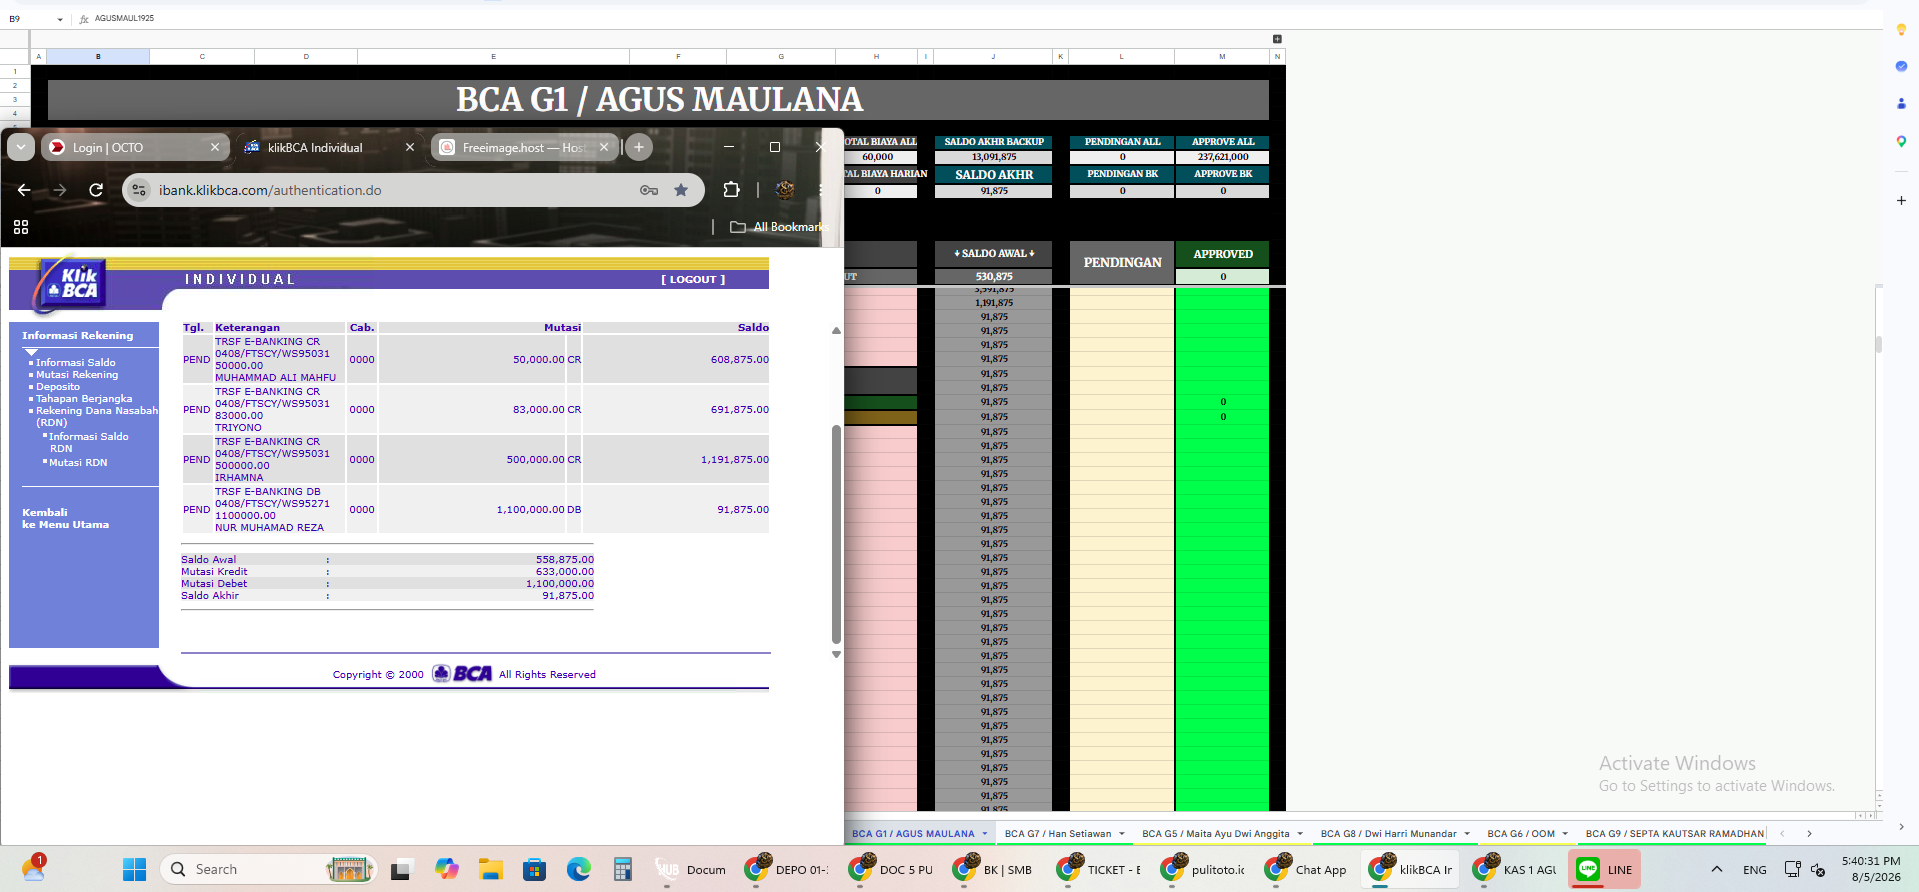
Task: Show next sheet tabs with right arrow
Action: pyautogui.click(x=1809, y=834)
